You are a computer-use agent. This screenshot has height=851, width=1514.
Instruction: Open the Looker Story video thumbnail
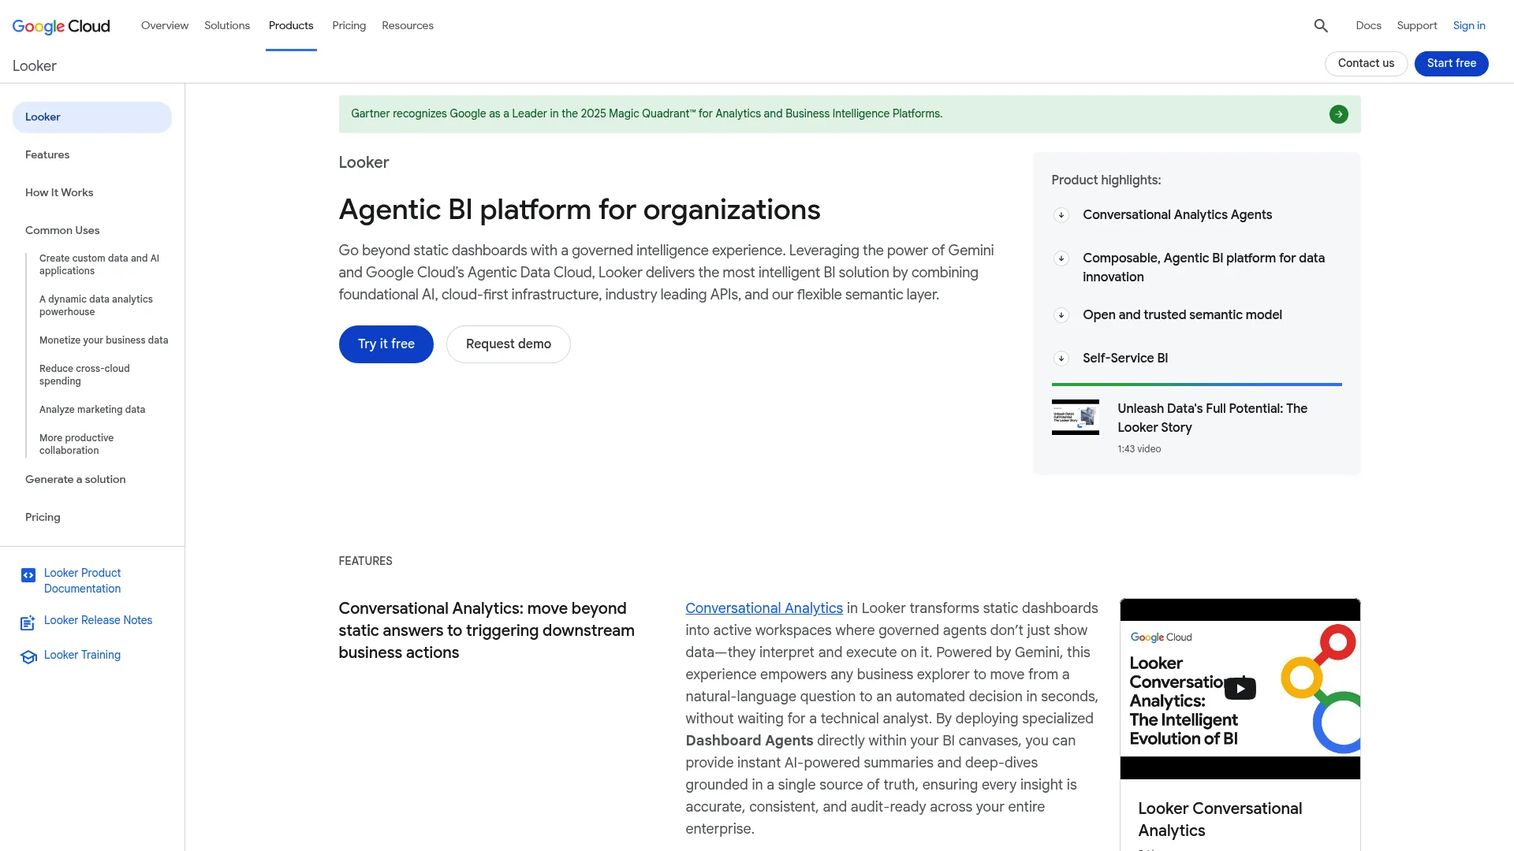pos(1075,417)
